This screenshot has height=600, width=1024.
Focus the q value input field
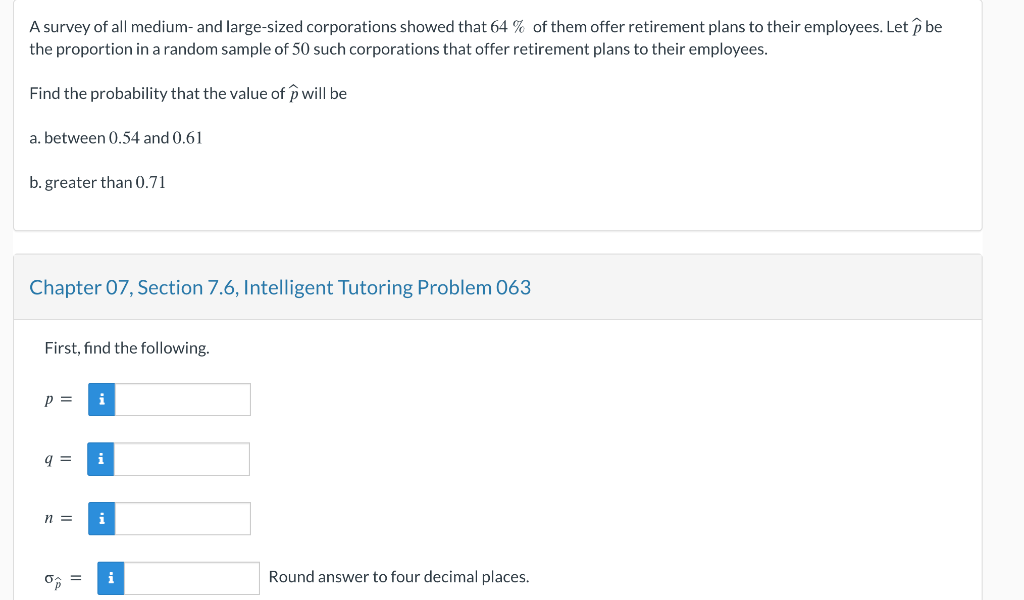182,460
